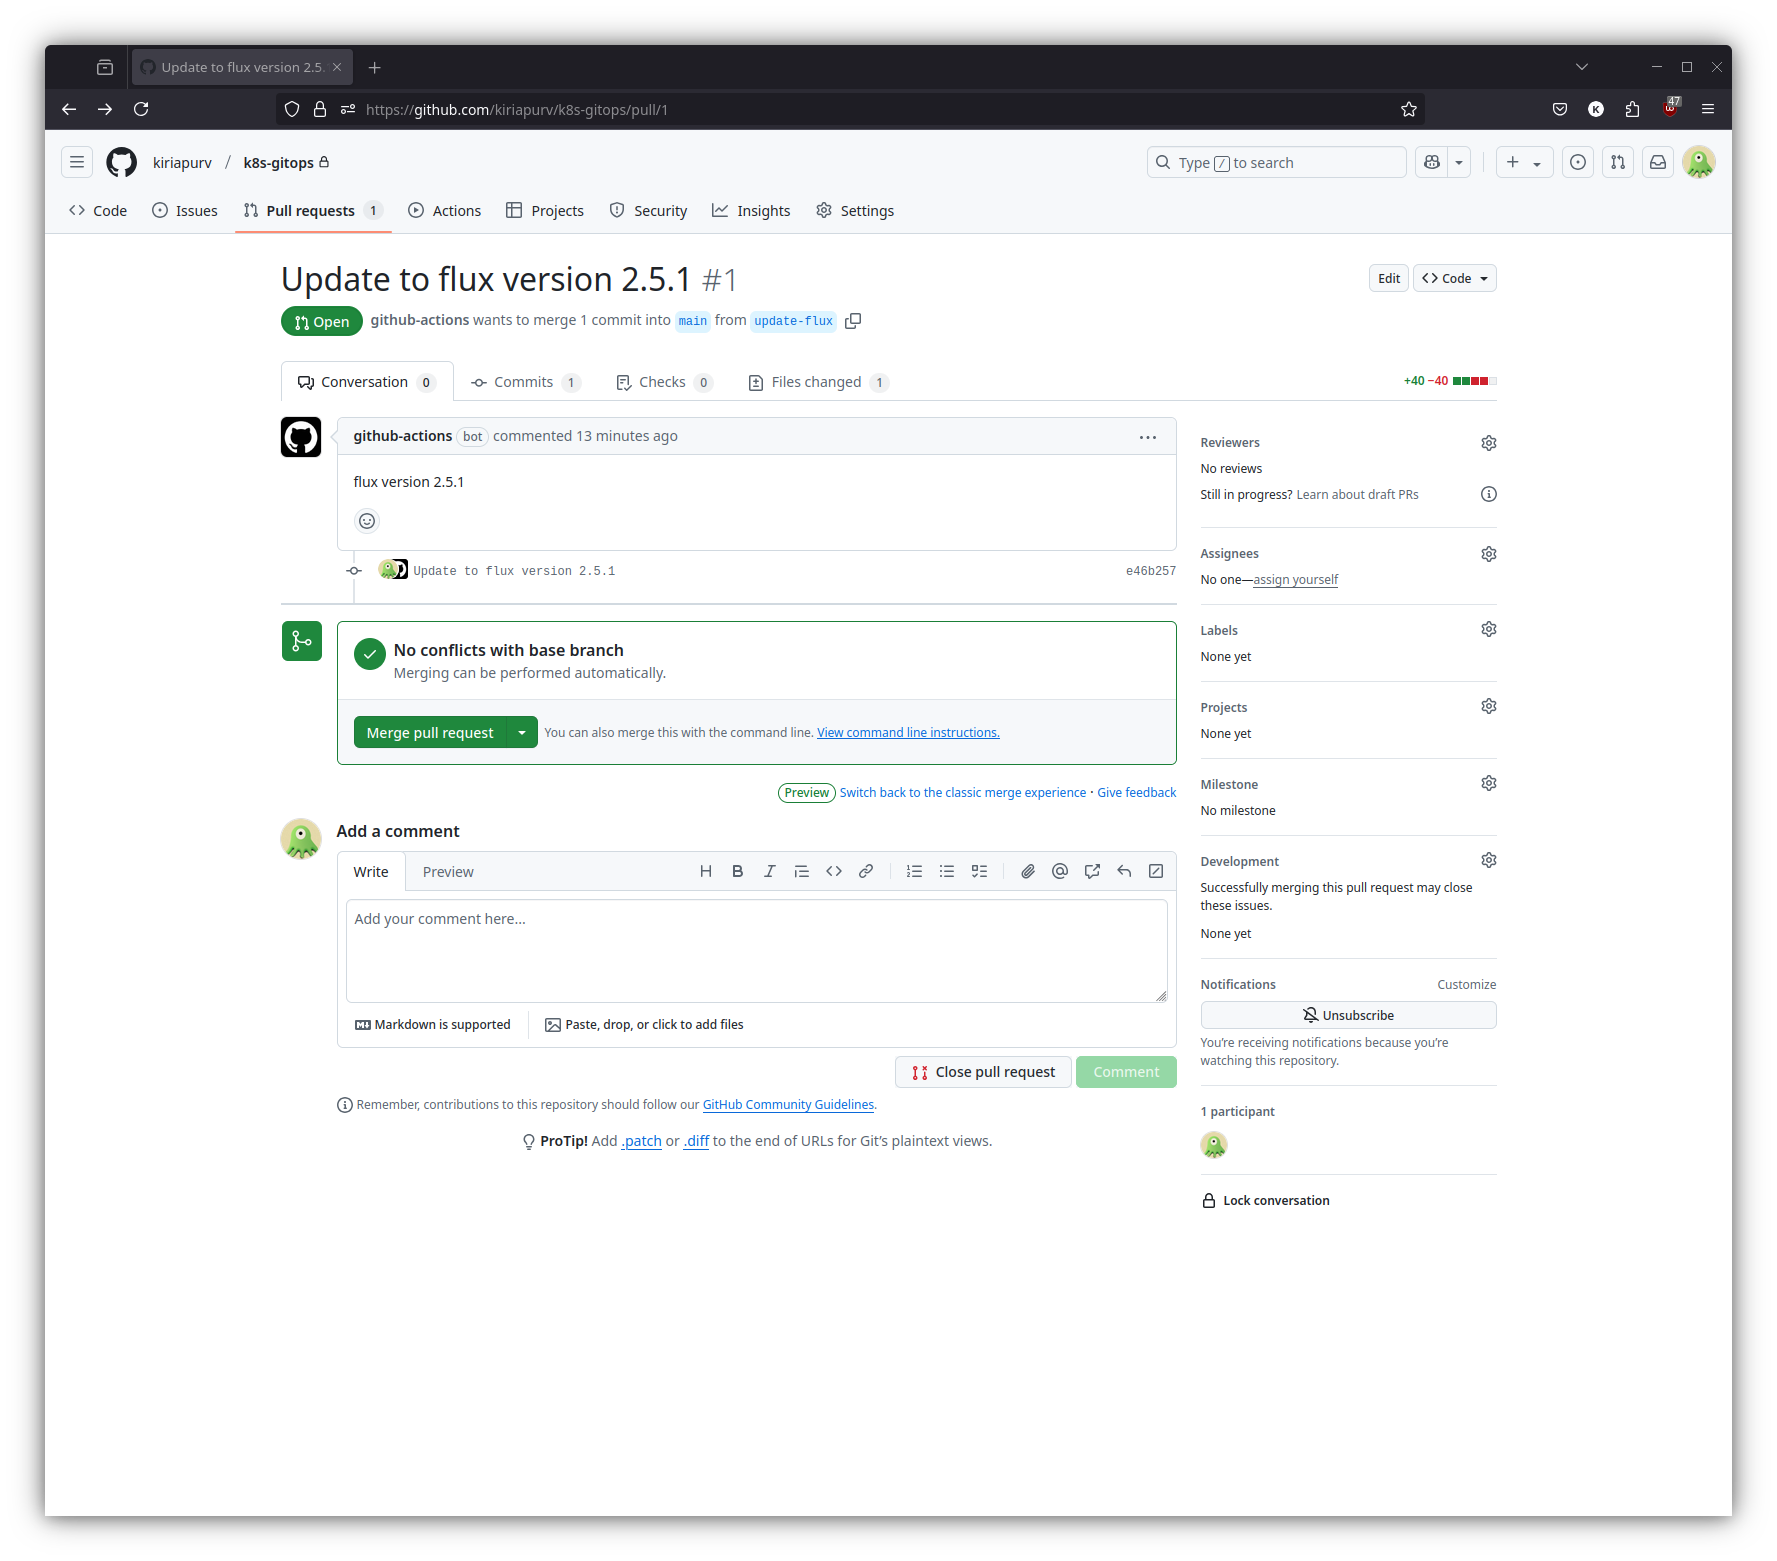Insert a task list in the comment
Image resolution: width=1777 pixels, height=1561 pixels.
(979, 871)
